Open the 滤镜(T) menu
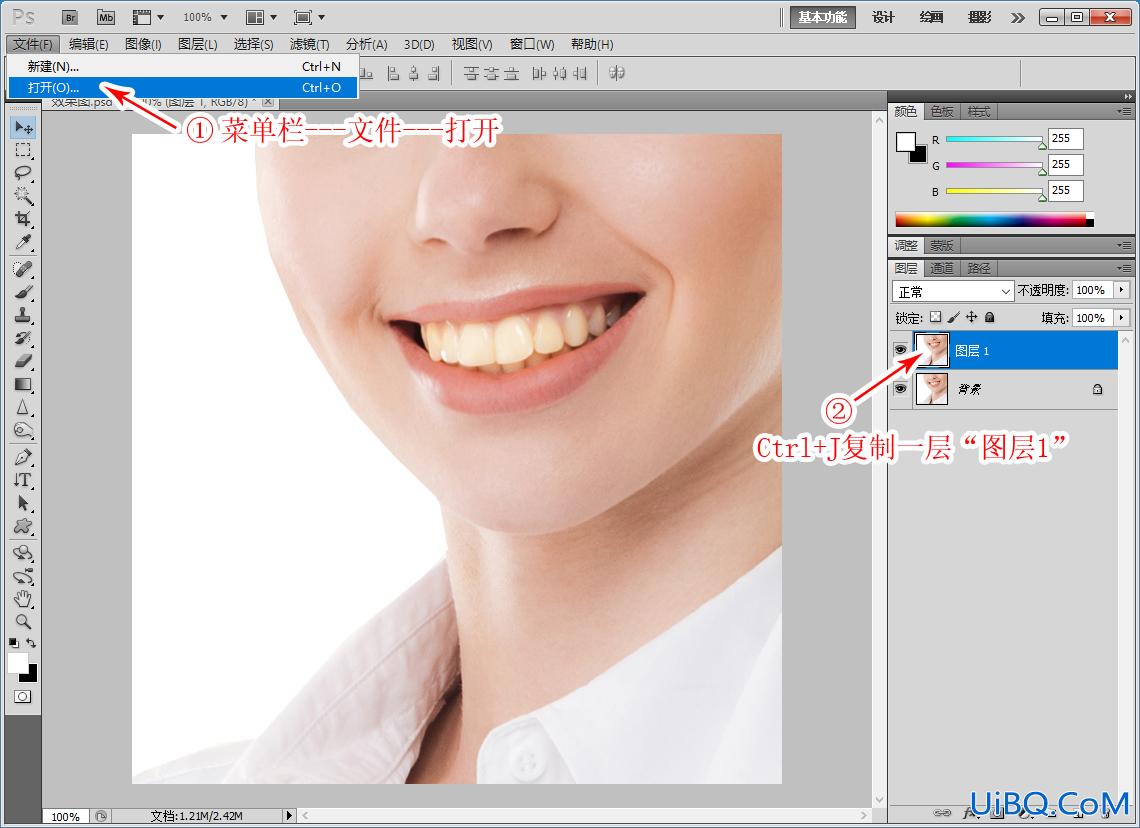 [x=310, y=44]
